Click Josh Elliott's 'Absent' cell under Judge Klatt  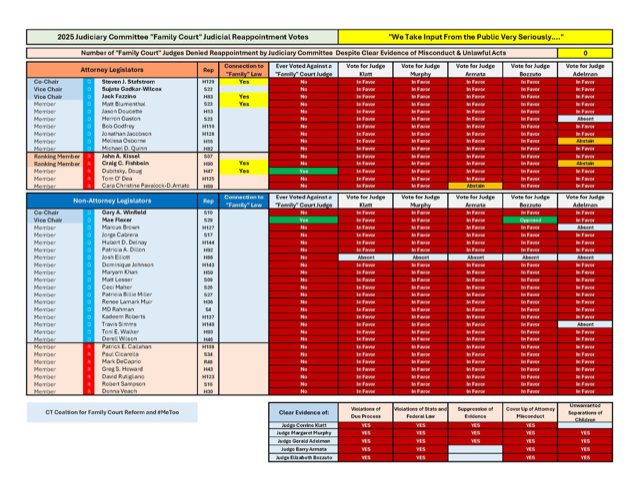tap(366, 257)
